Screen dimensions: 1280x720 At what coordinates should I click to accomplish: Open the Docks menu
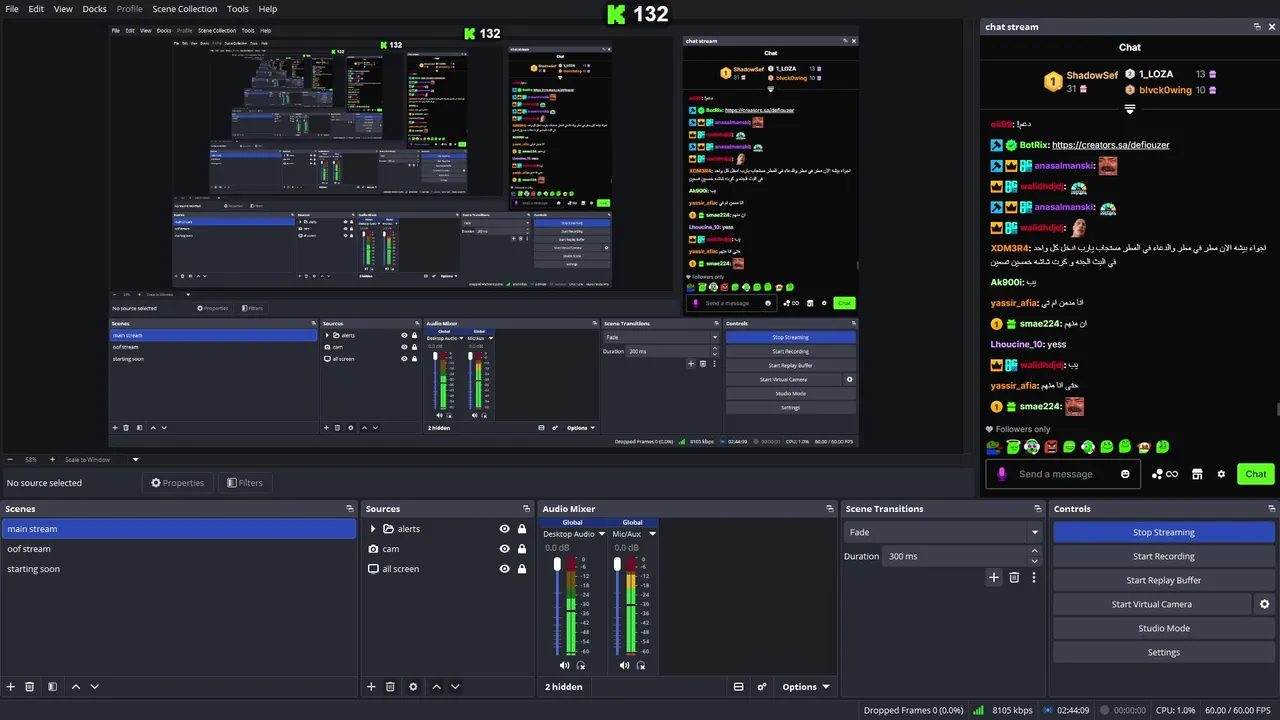(x=94, y=9)
